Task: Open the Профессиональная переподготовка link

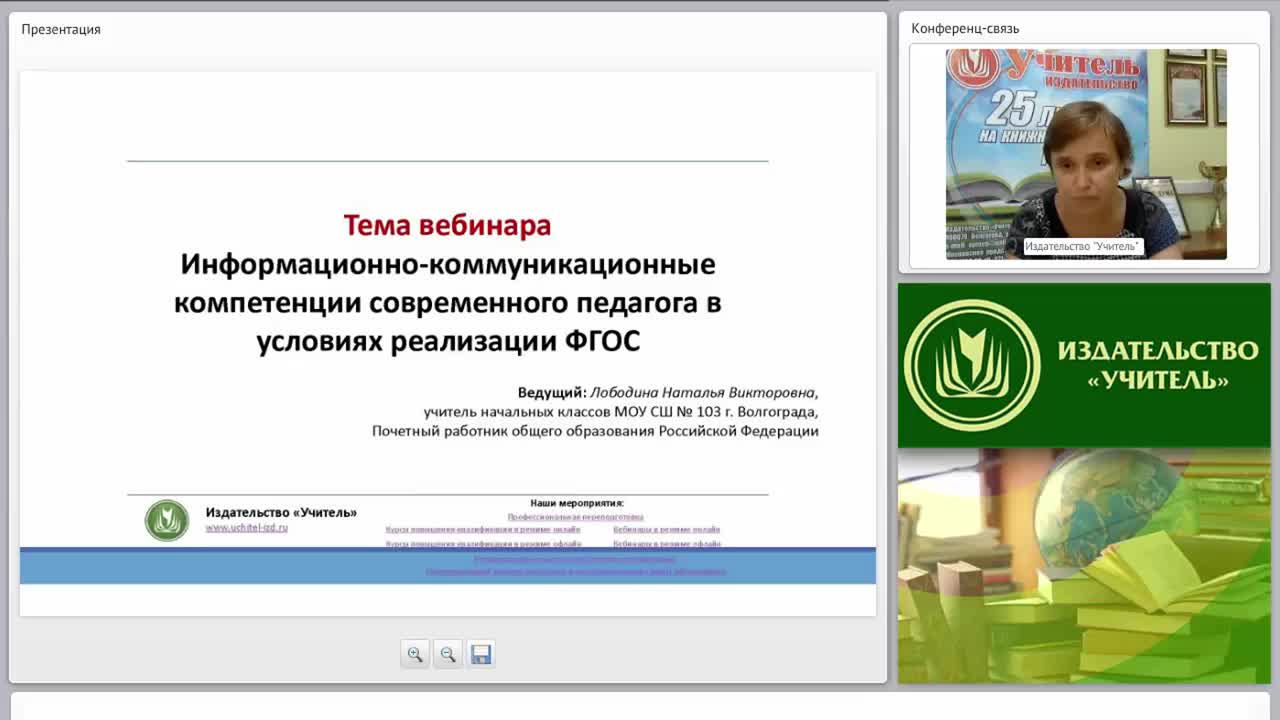Action: pos(575,517)
